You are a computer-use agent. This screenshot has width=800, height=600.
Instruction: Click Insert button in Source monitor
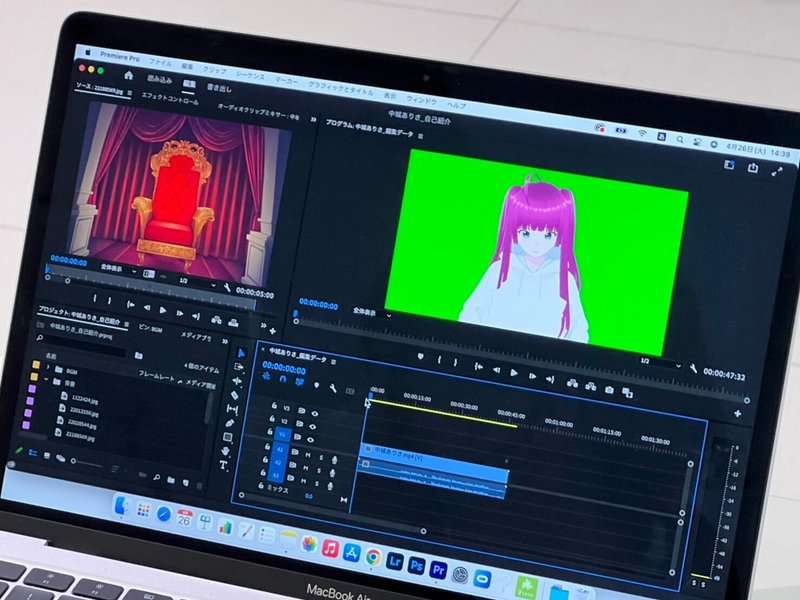[x=216, y=320]
